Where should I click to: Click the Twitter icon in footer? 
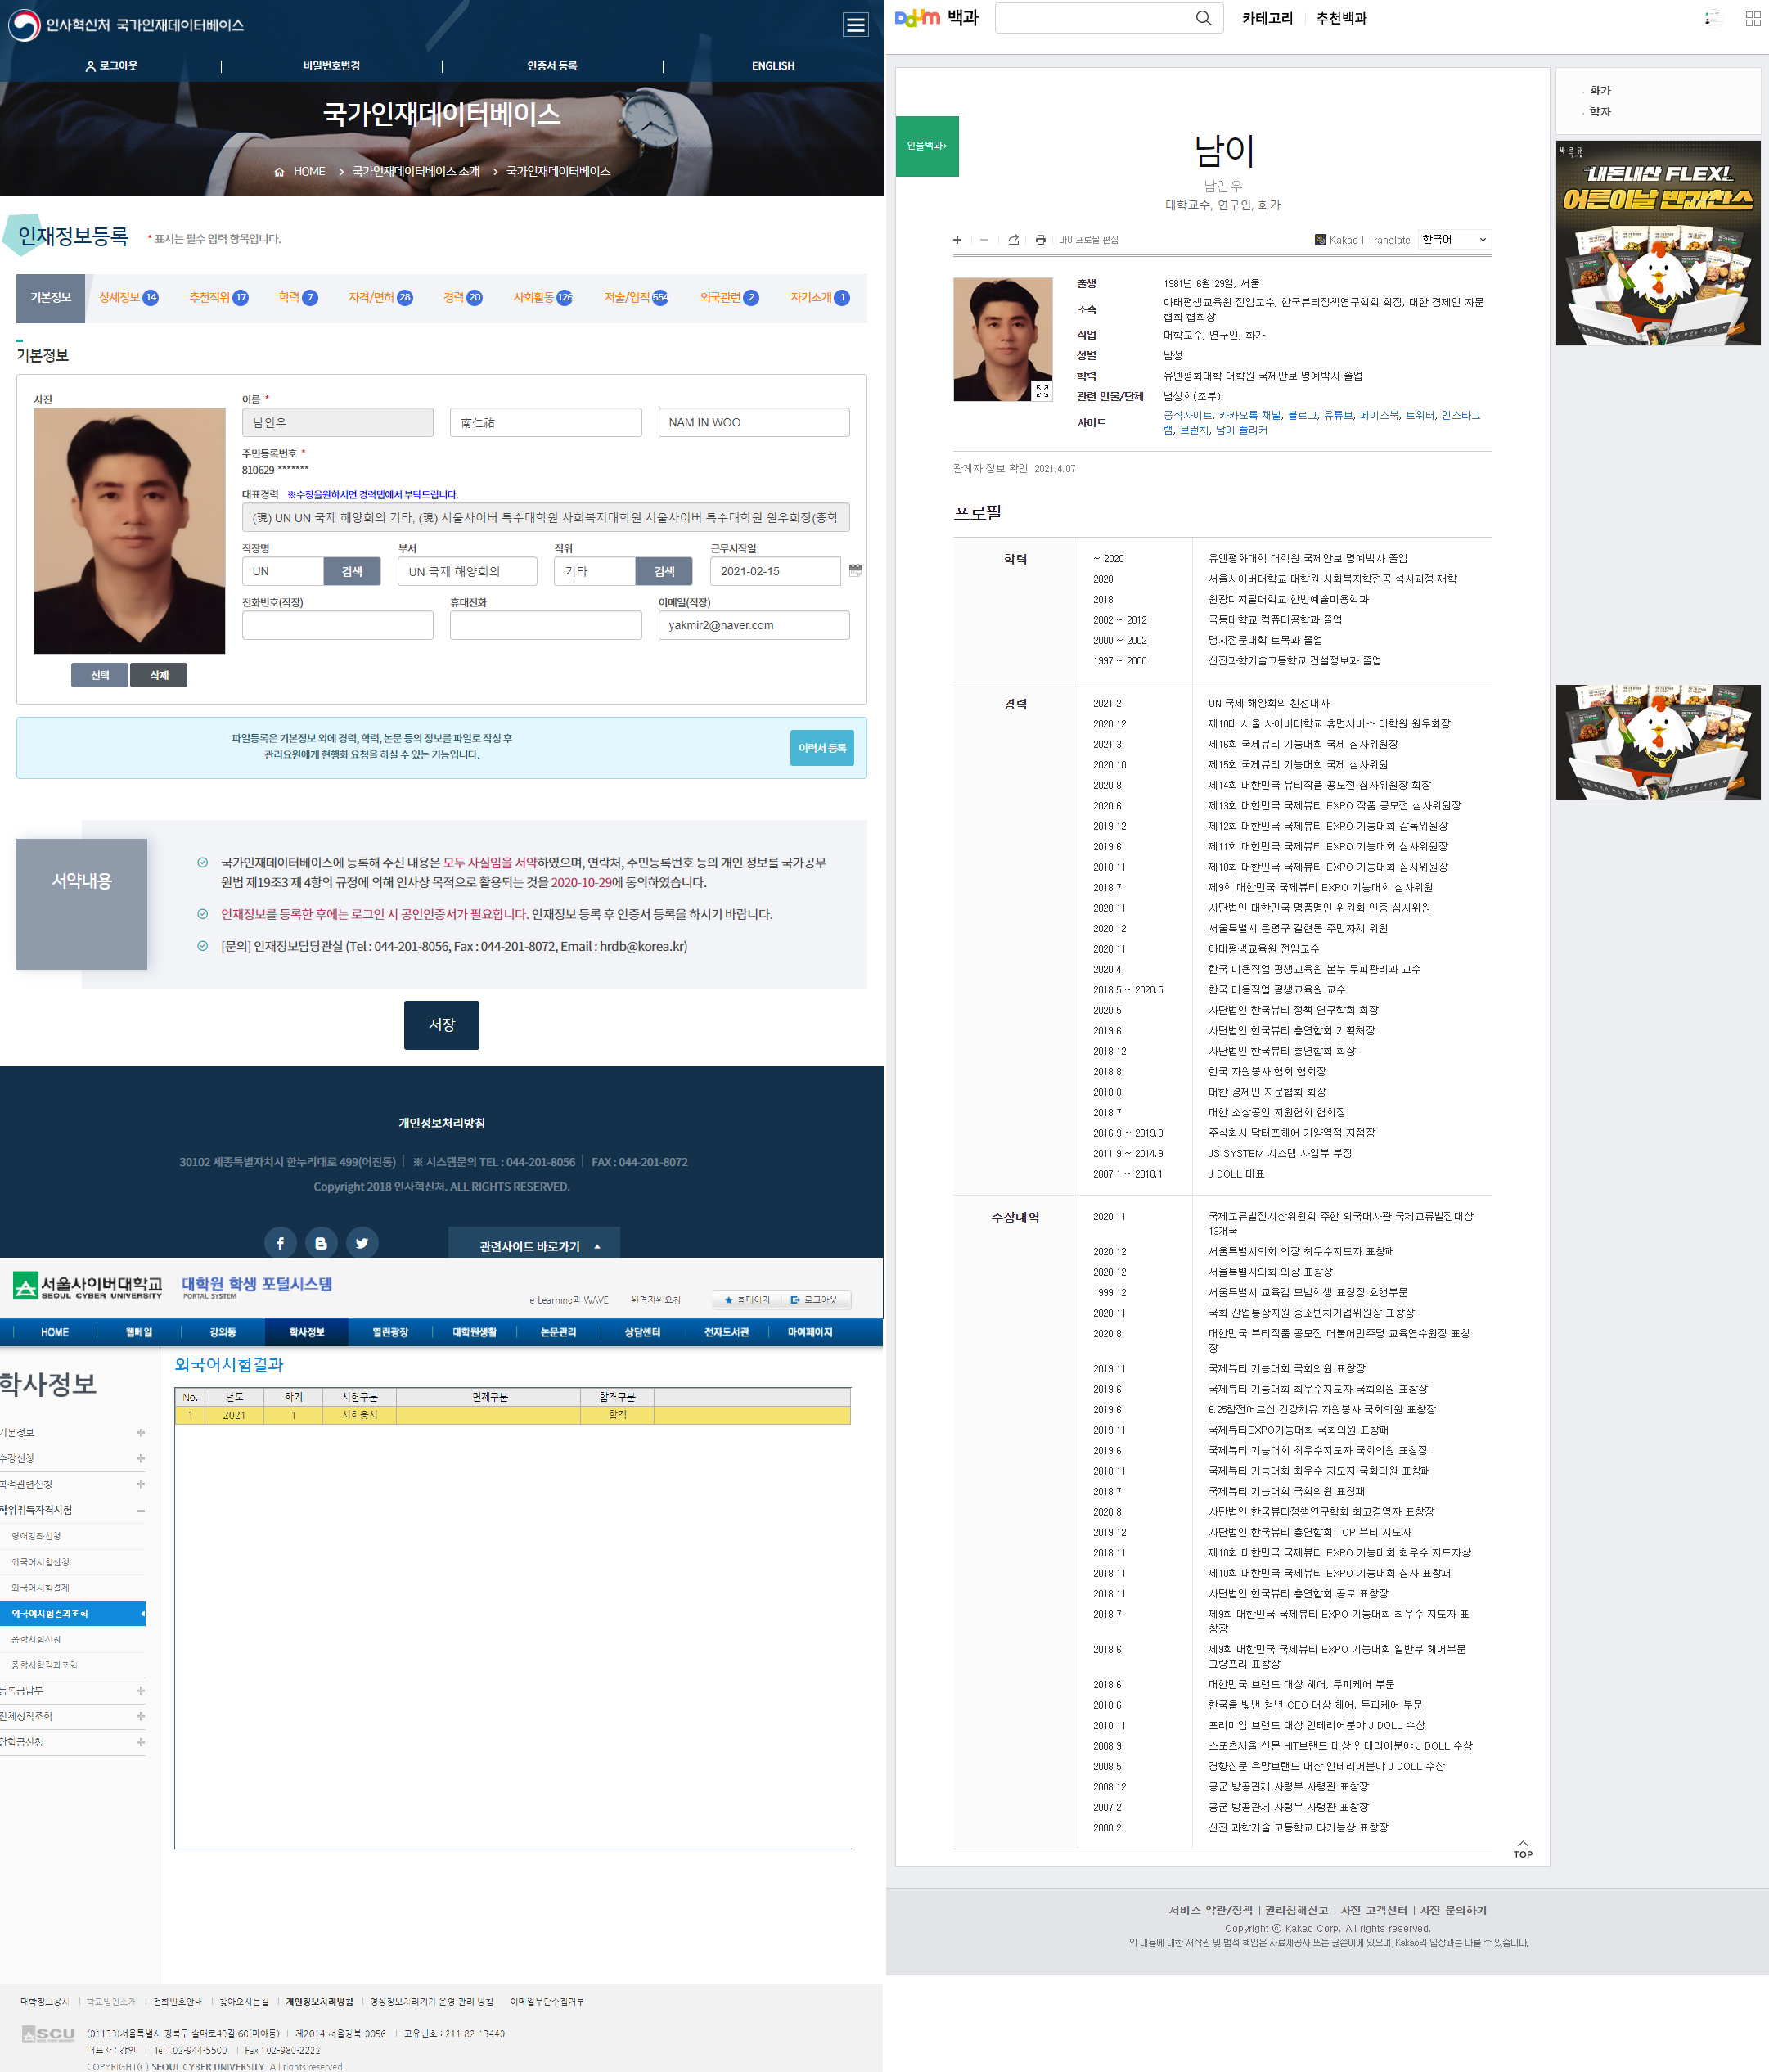click(362, 1243)
